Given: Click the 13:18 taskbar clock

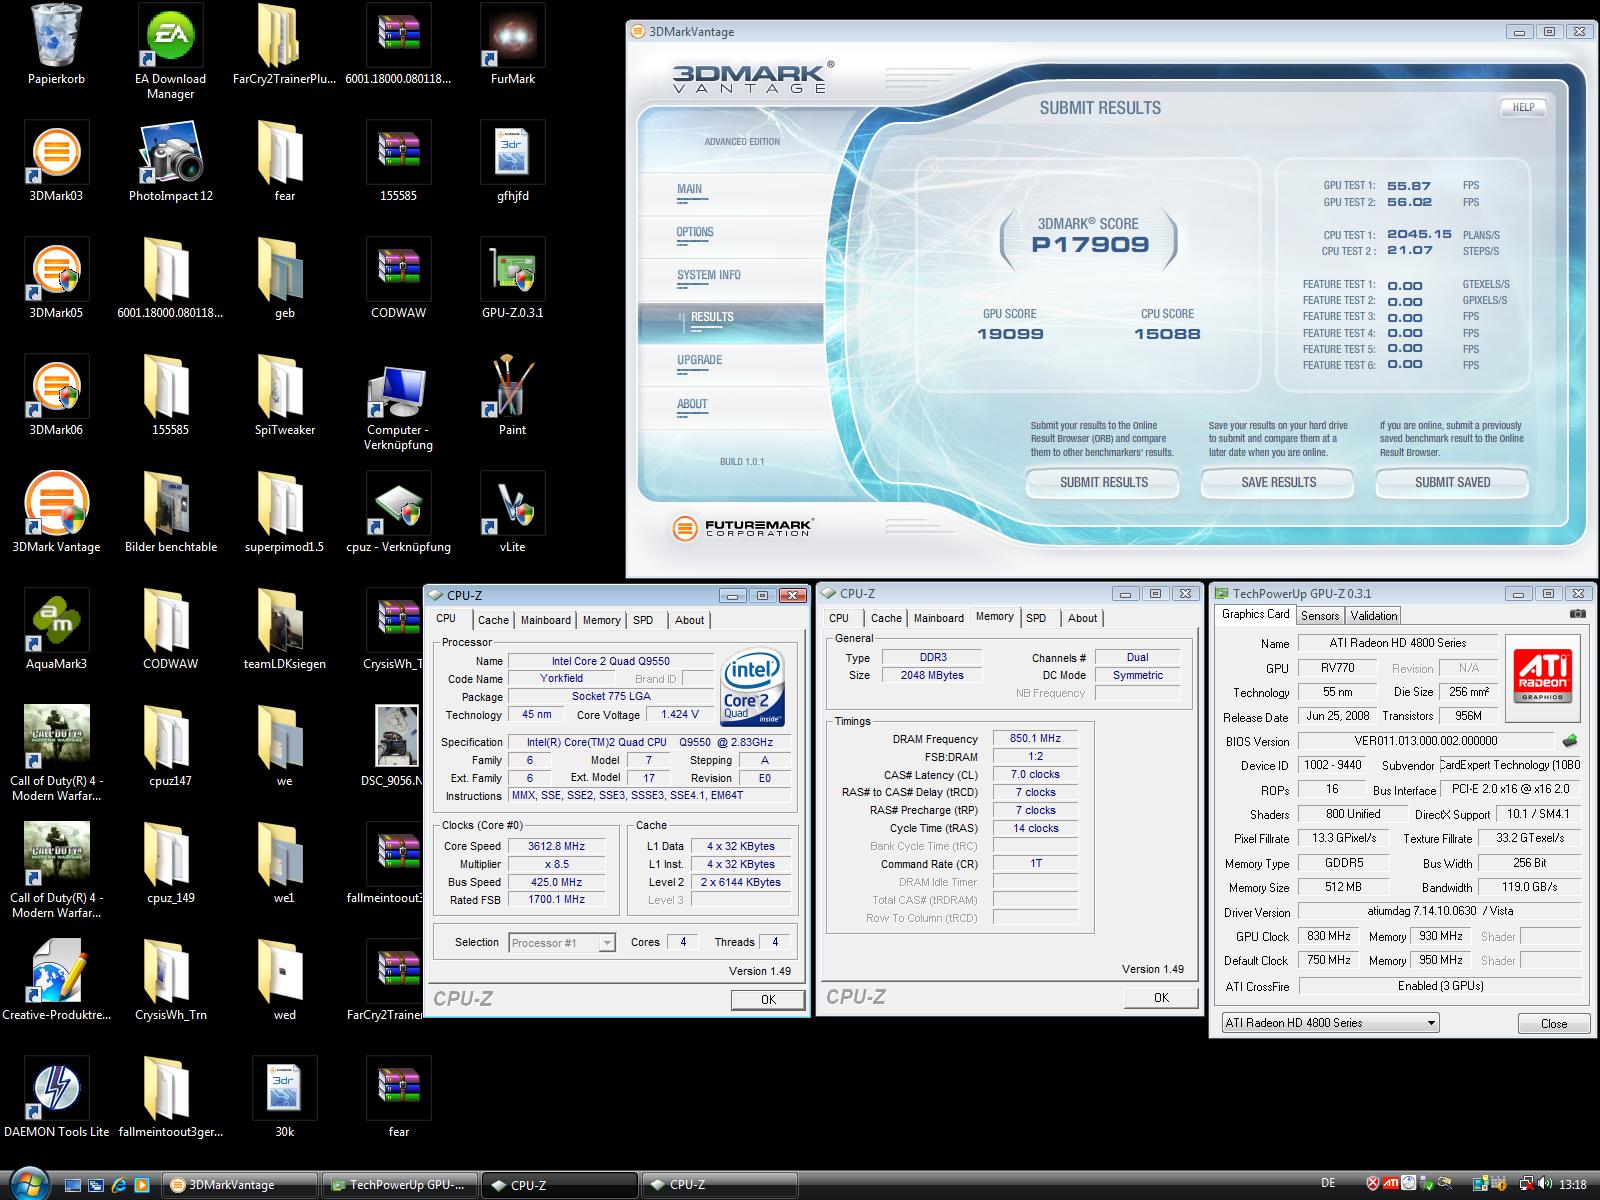Looking at the screenshot, I should pyautogui.click(x=1573, y=1184).
